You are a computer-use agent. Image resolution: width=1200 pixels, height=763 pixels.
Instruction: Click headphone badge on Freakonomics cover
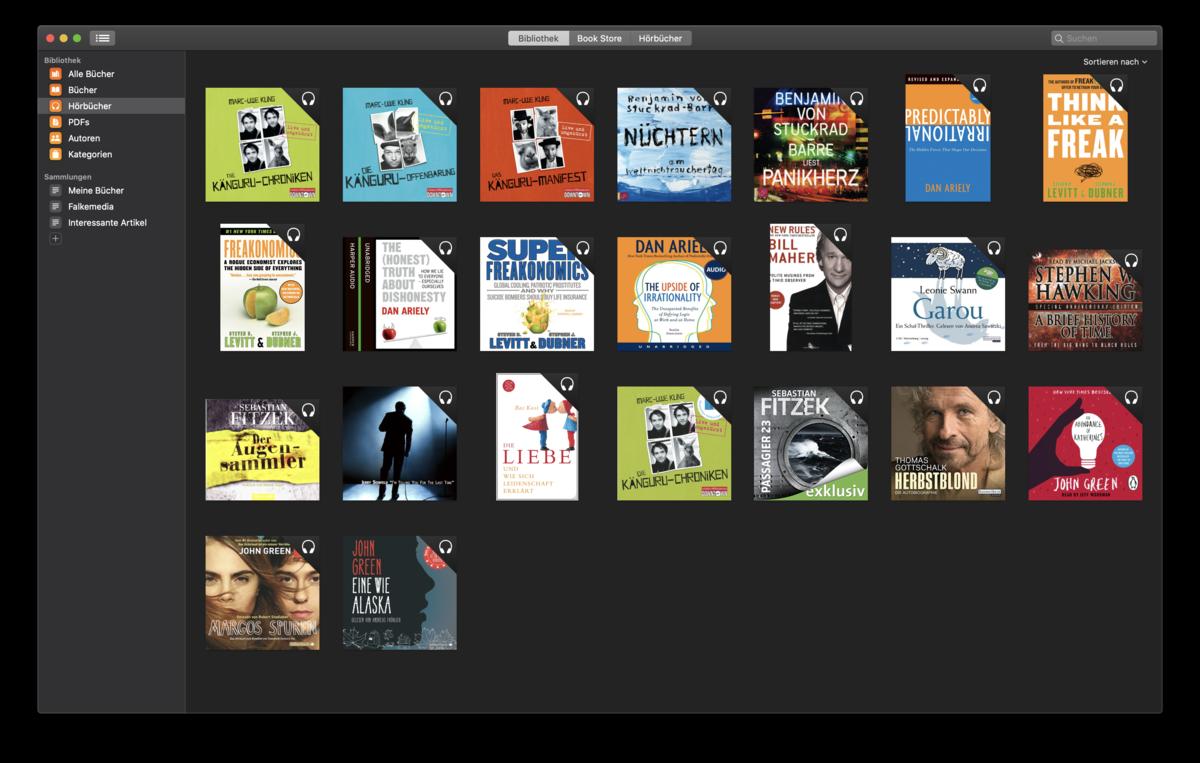tap(294, 235)
